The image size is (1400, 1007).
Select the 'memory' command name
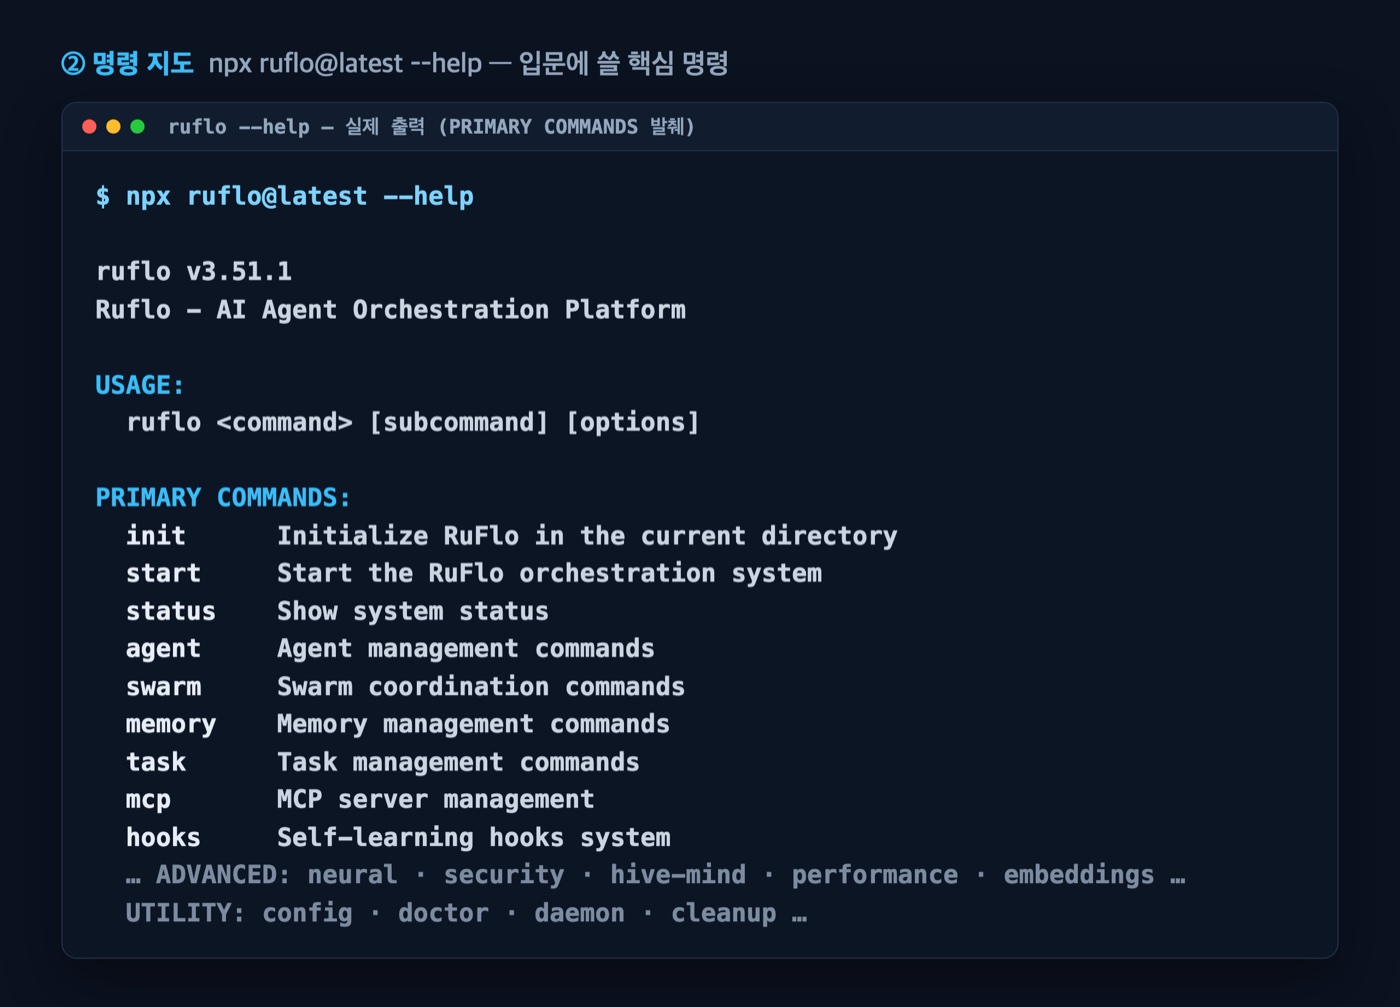(171, 724)
